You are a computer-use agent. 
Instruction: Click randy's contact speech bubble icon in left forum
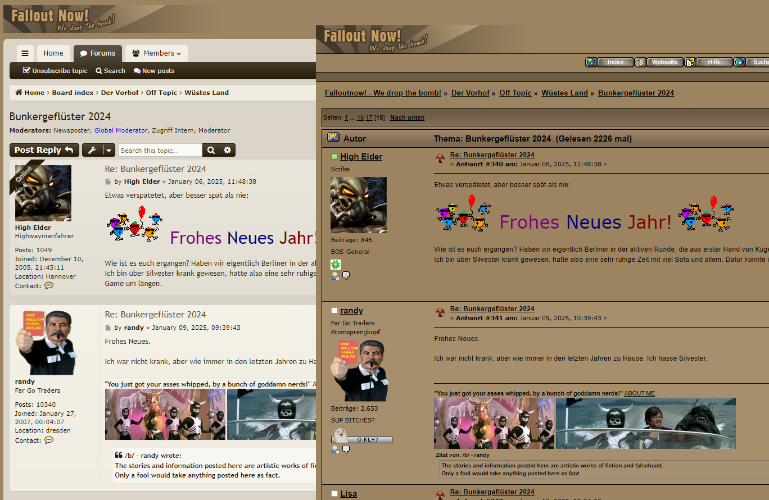click(x=49, y=440)
